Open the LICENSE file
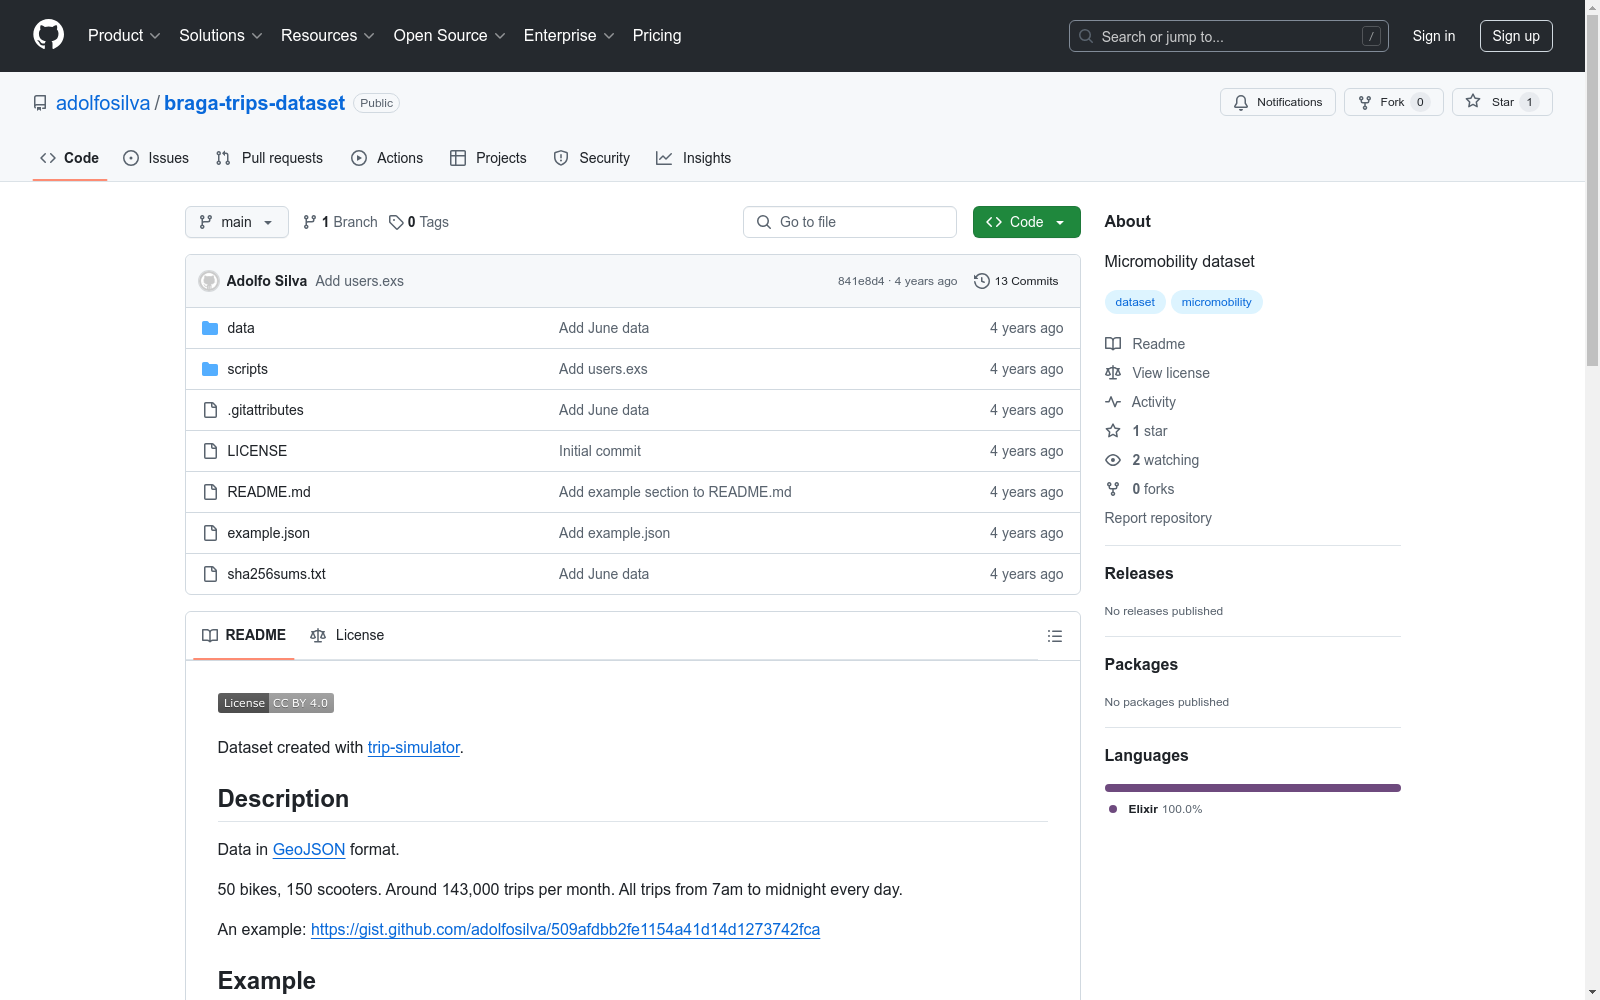This screenshot has width=1600, height=1000. [257, 451]
